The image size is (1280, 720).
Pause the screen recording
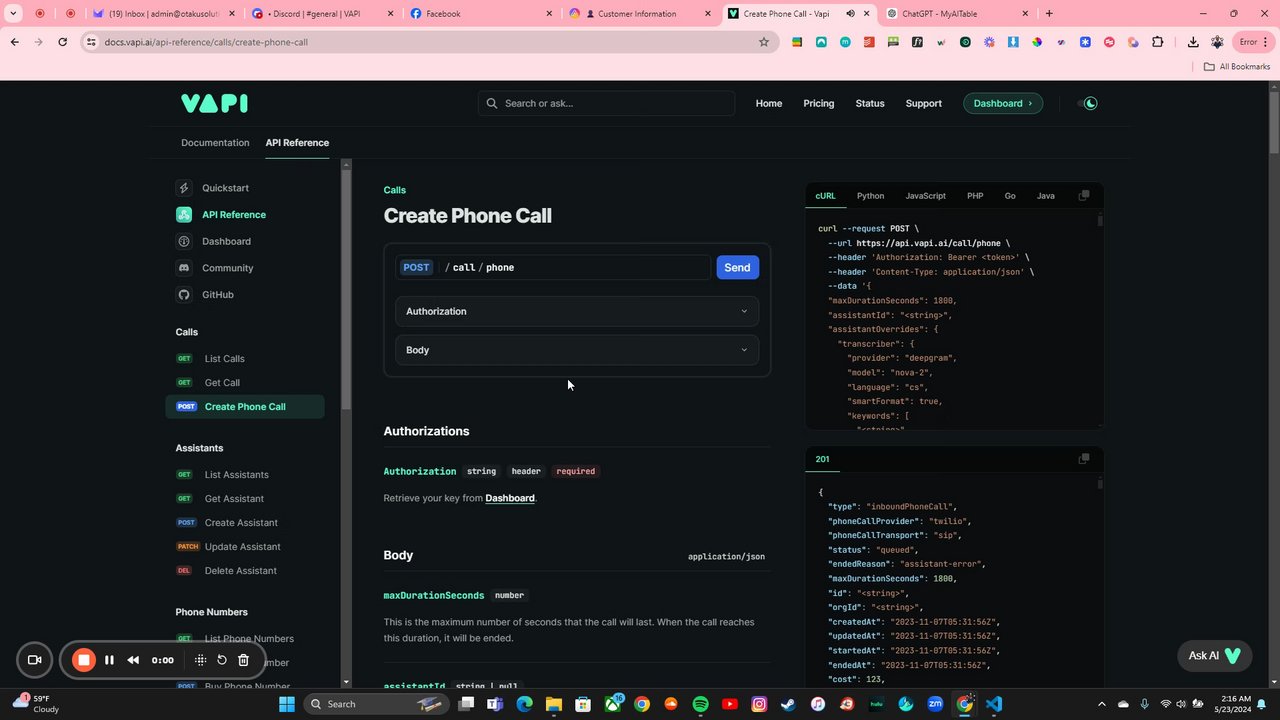[x=109, y=660]
